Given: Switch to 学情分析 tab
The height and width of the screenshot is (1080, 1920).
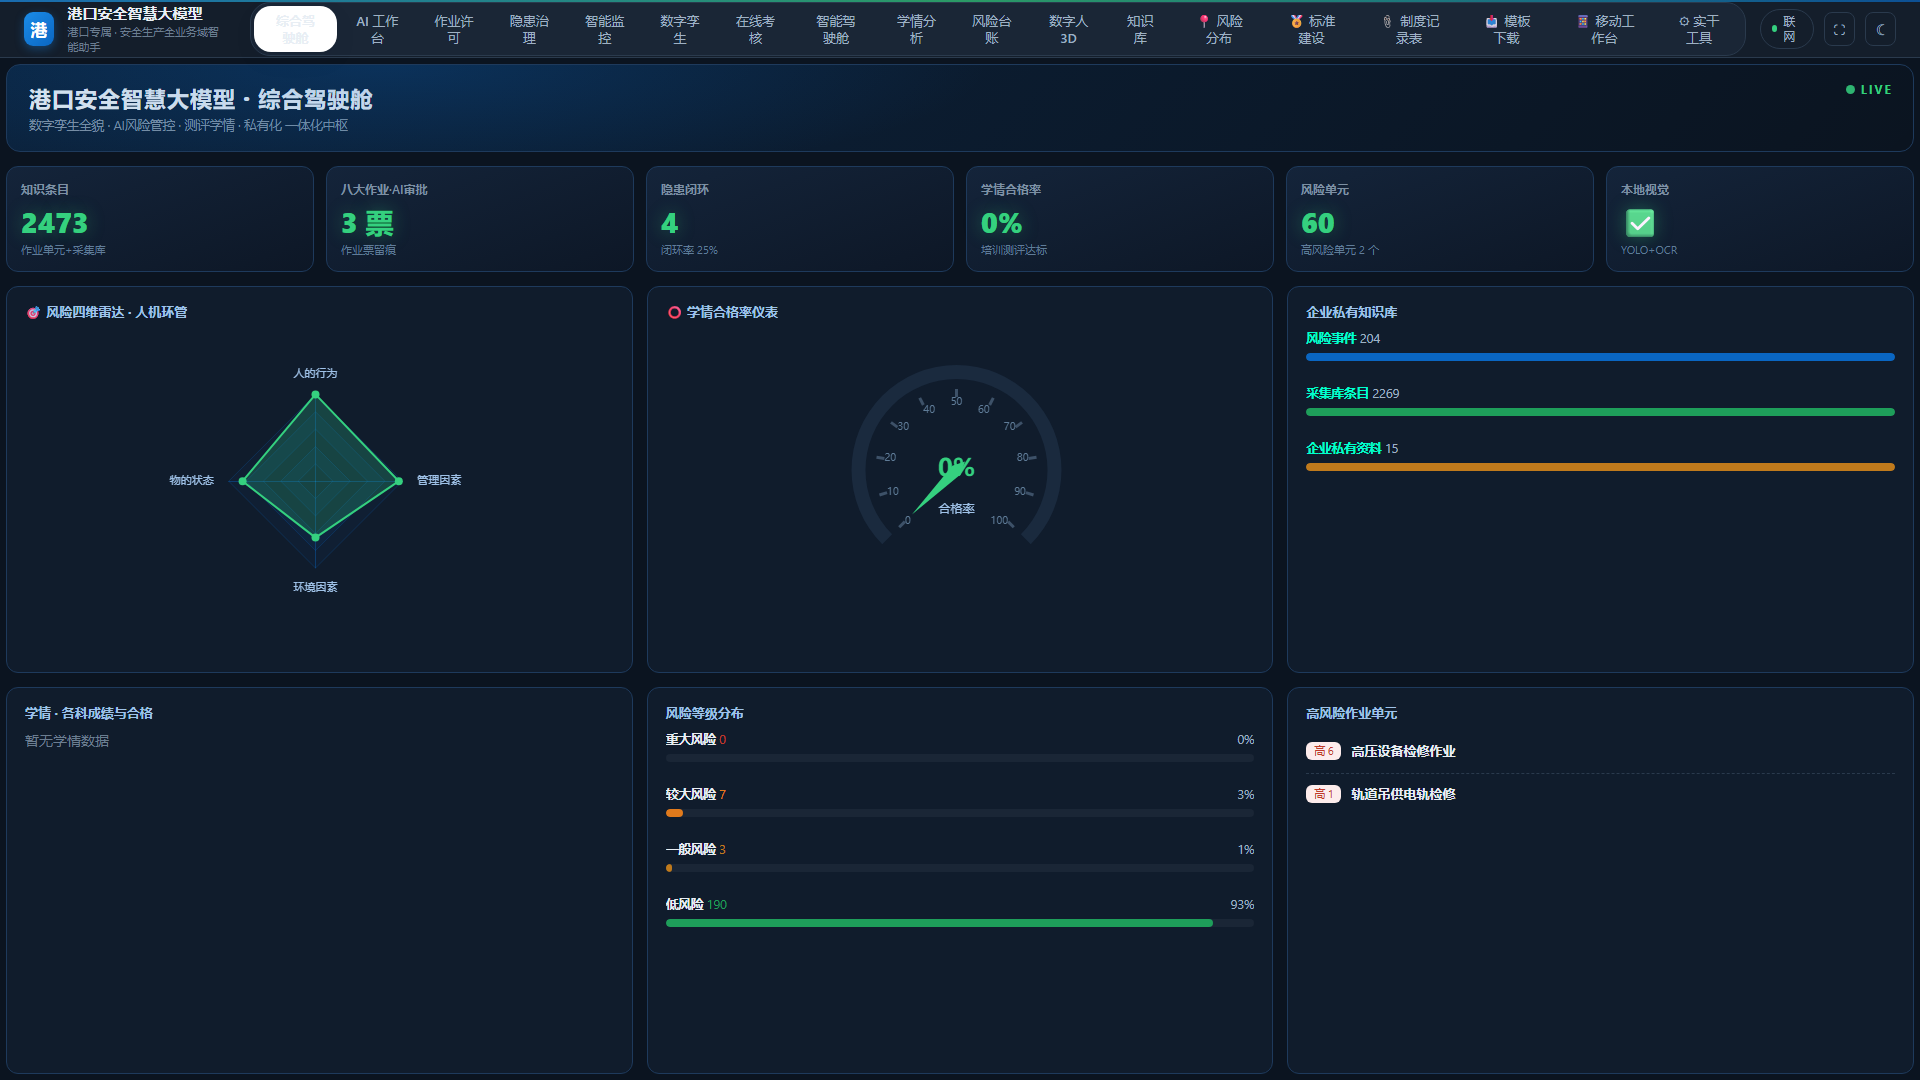Looking at the screenshot, I should (x=916, y=30).
